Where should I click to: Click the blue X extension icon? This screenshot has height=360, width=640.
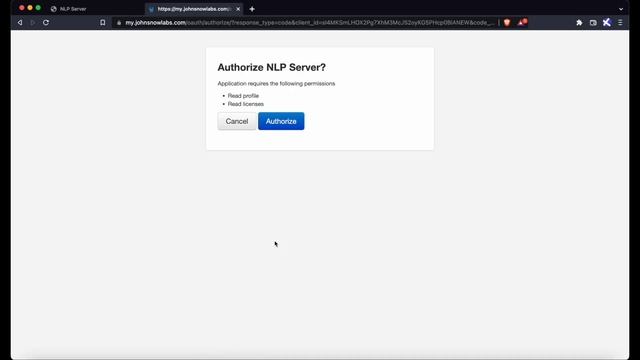[x=607, y=22]
